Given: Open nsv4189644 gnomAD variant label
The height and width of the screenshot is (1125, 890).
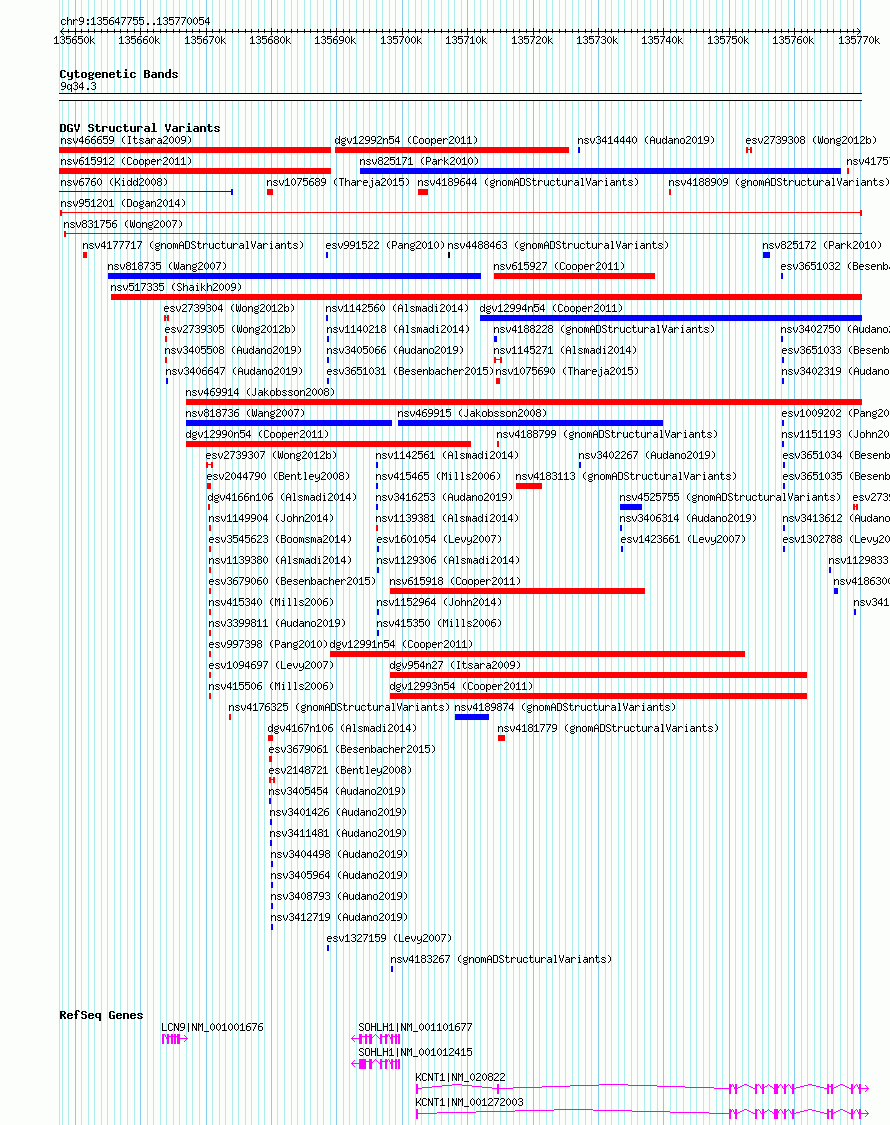Looking at the screenshot, I should click(x=528, y=182).
